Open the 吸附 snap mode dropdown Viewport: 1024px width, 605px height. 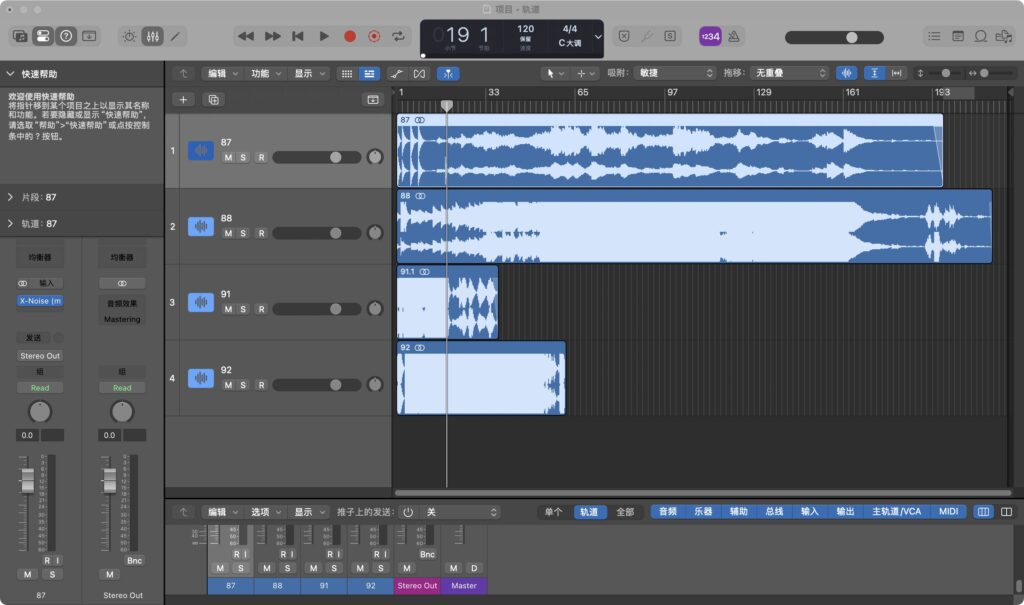676,73
